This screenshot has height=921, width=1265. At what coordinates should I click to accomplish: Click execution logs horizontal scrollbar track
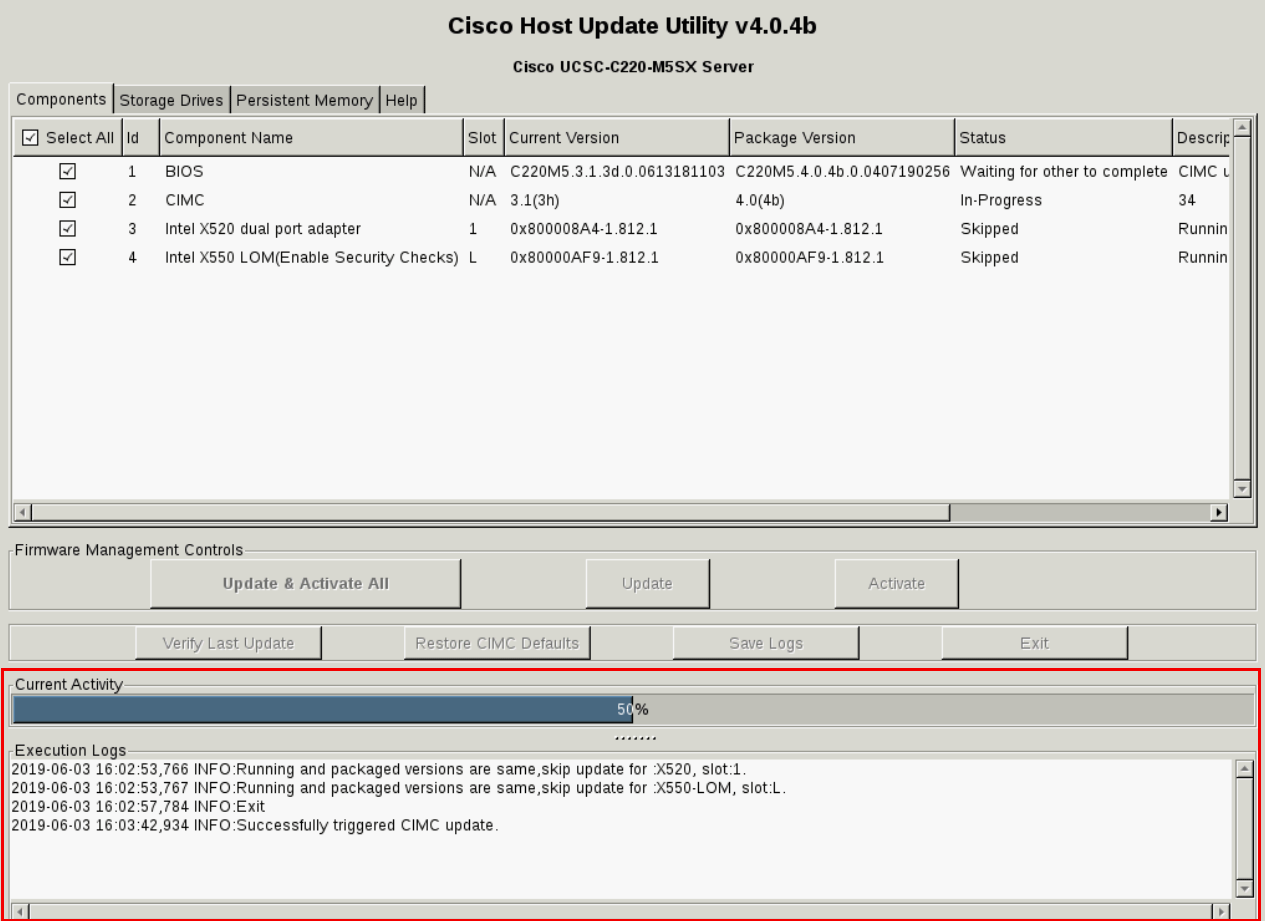[x=621, y=911]
